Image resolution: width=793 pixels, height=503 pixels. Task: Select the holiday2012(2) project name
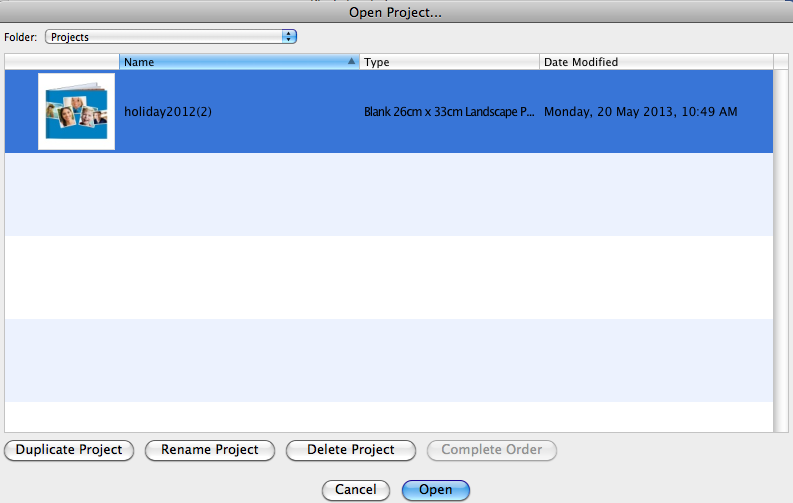(168, 112)
